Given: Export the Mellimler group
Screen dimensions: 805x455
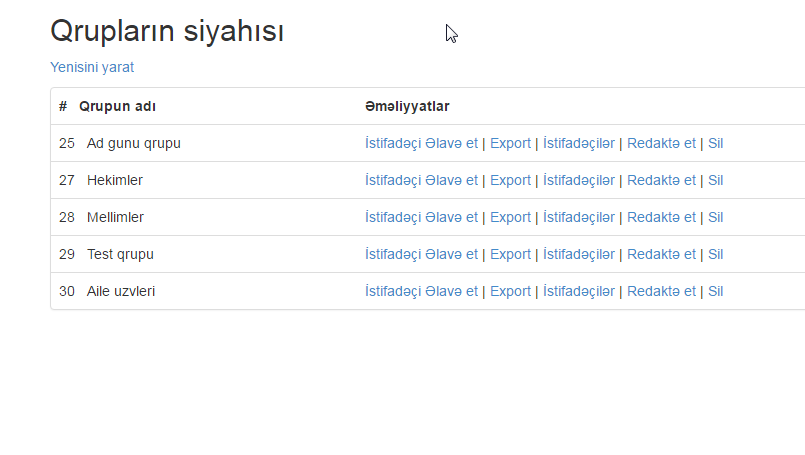Looking at the screenshot, I should [510, 217].
